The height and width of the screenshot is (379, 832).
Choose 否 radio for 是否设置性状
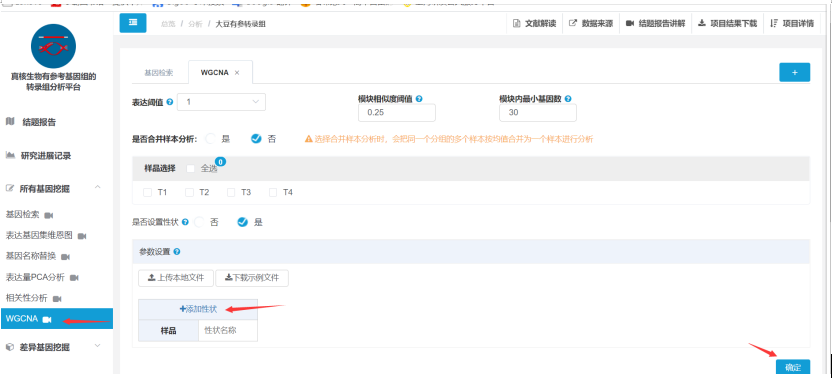click(199, 222)
